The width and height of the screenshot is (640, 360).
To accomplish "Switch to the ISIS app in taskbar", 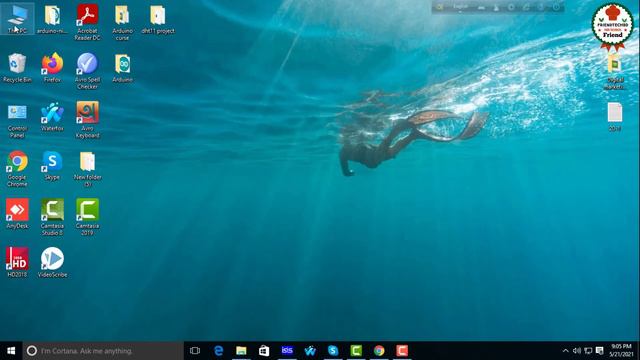I will [287, 351].
